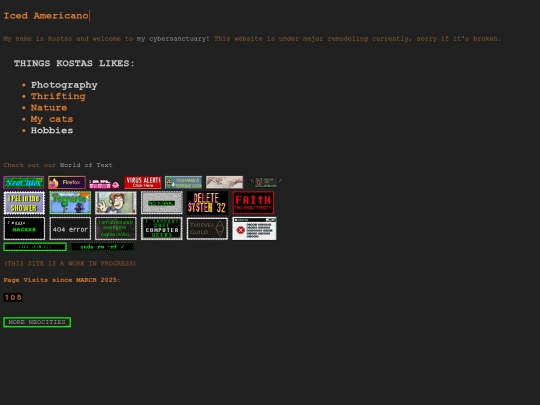Click the 'I pee in the shower' stamp
Screen dimensions: 540x405
(24, 203)
